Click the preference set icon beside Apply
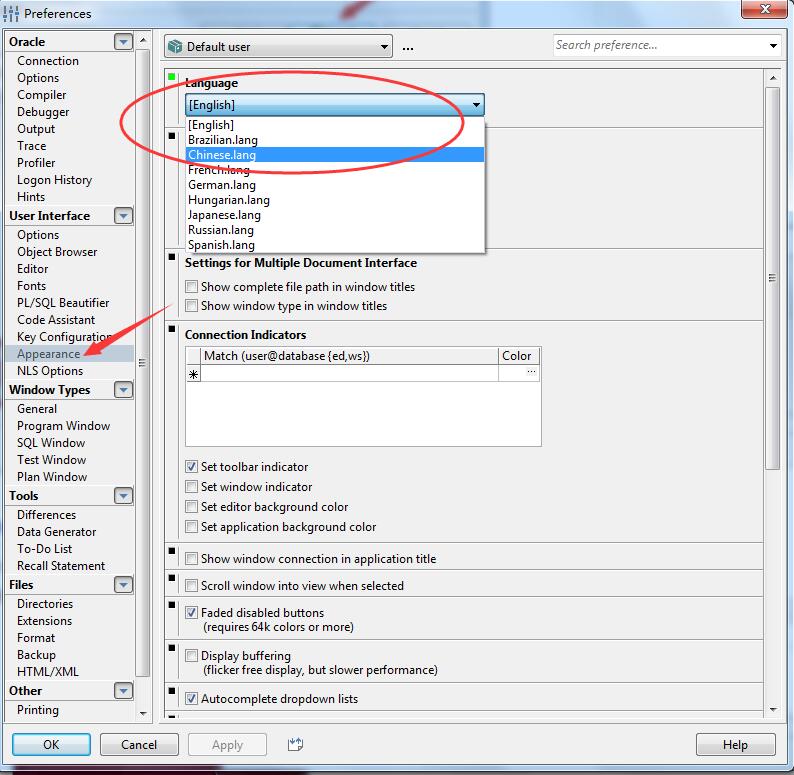 [x=294, y=744]
